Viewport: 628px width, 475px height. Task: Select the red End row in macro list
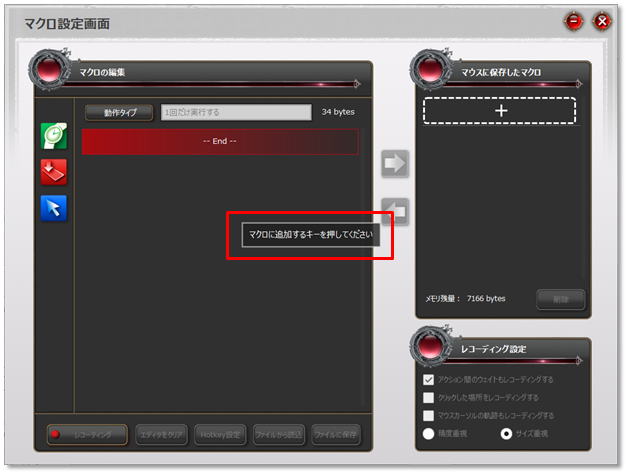219,141
